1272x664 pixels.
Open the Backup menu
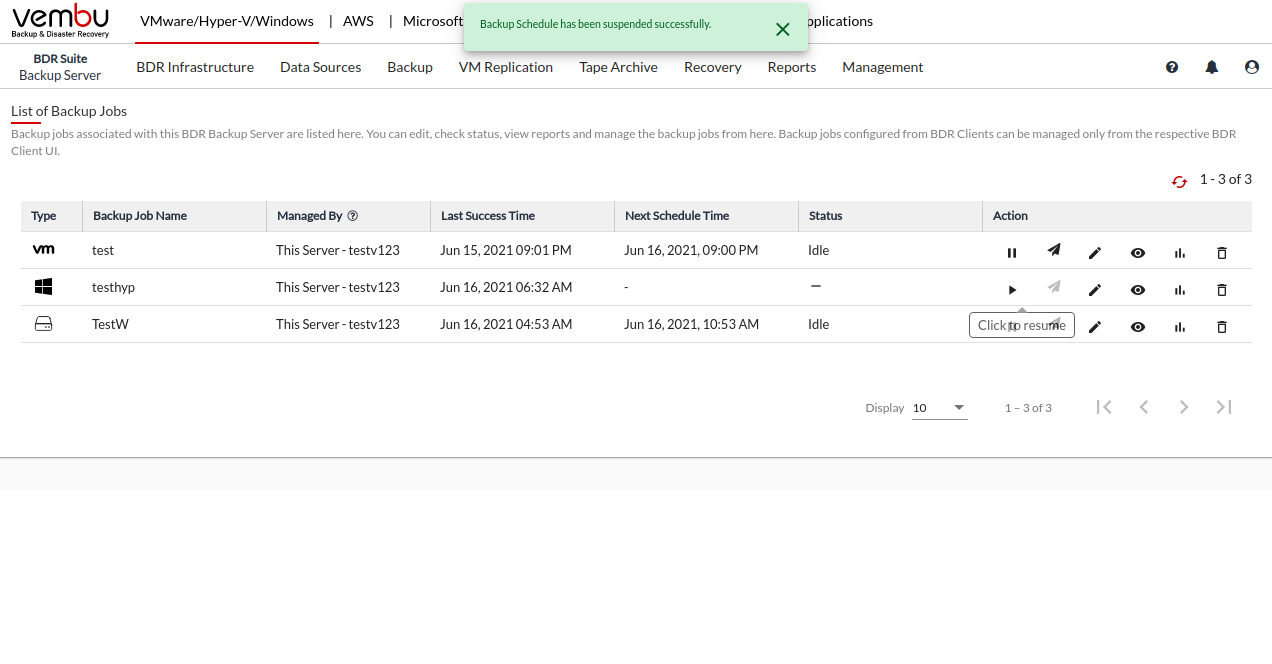point(410,67)
